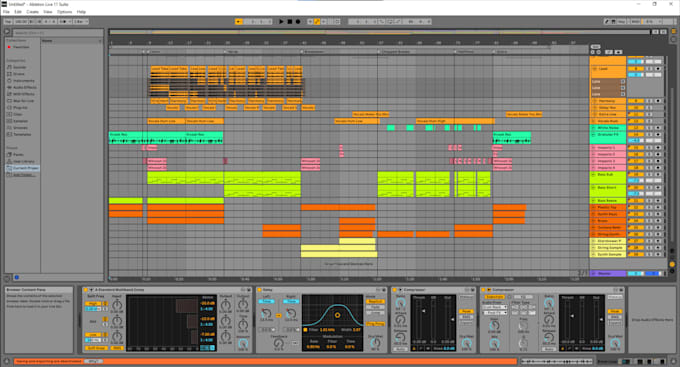Viewport: 680px width, 367px height.
Task: Unfold the Lead track
Action: pos(595,69)
